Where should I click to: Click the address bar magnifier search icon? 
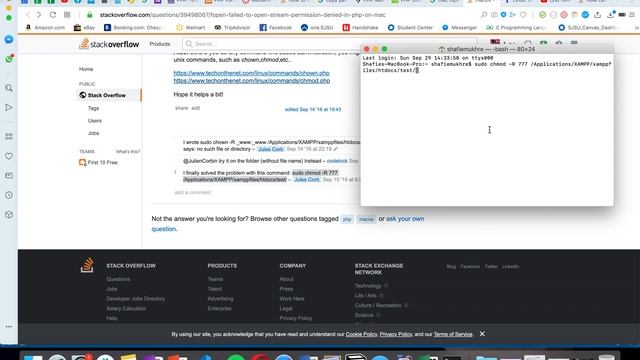[x=484, y=15]
